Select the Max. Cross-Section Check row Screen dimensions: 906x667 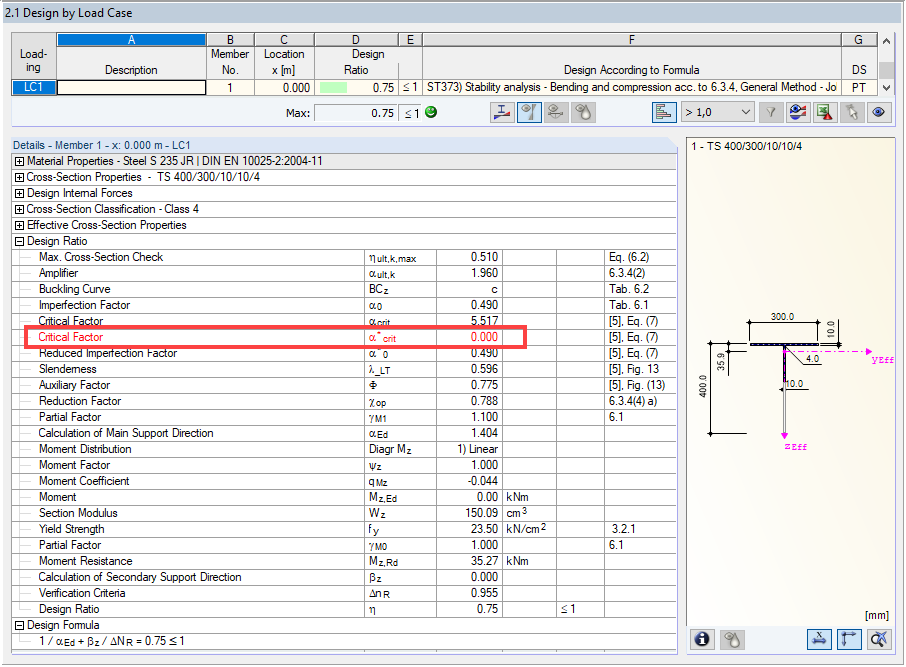pos(344,257)
